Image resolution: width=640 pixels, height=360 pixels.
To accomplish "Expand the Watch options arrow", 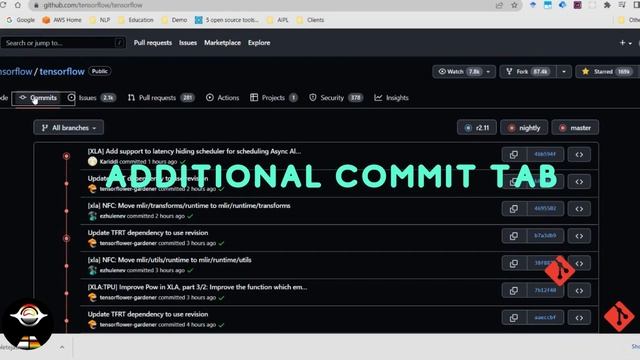I will (x=488, y=71).
